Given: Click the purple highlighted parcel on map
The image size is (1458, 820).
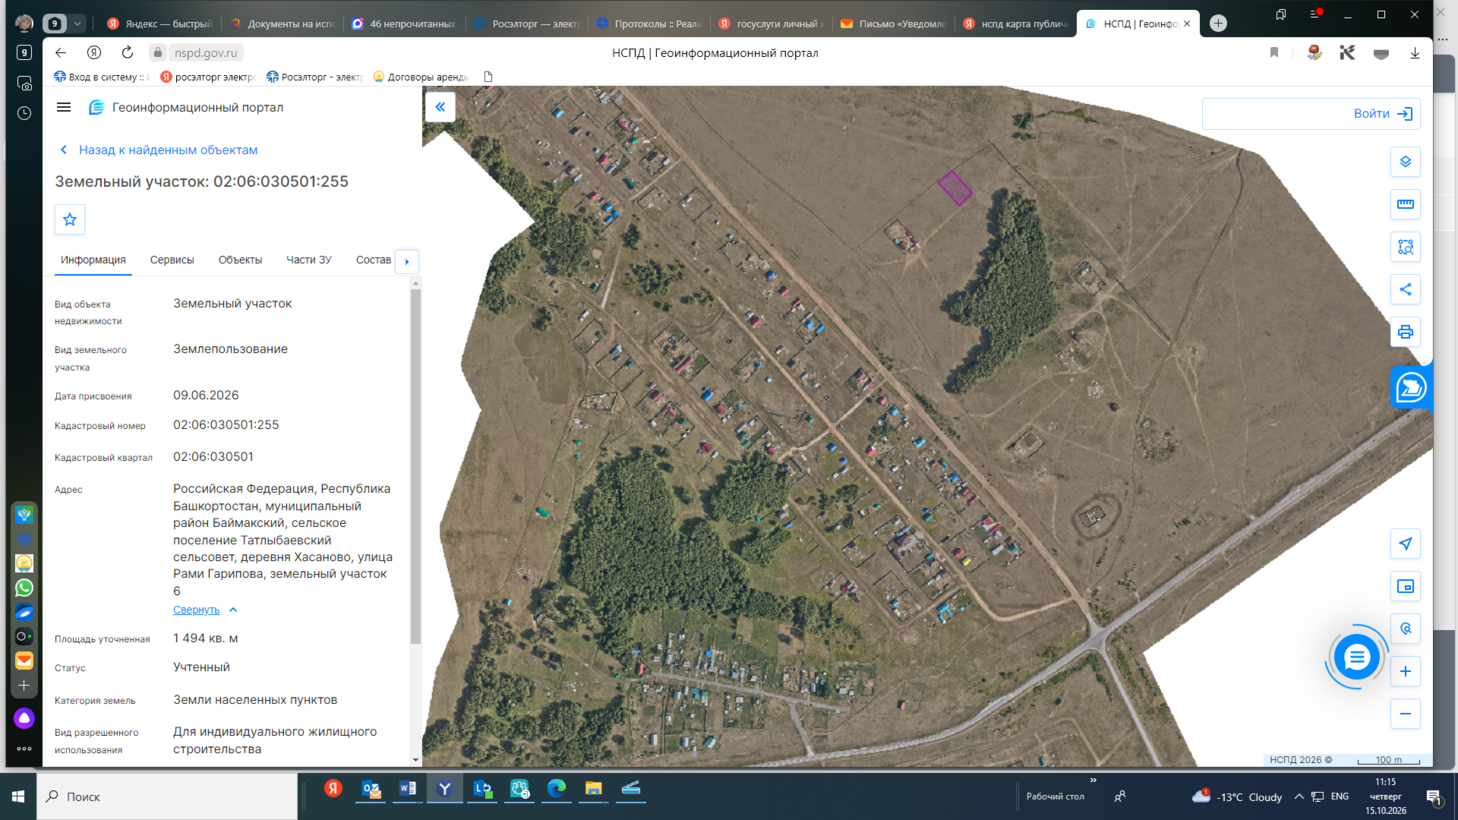Looking at the screenshot, I should click(x=955, y=187).
